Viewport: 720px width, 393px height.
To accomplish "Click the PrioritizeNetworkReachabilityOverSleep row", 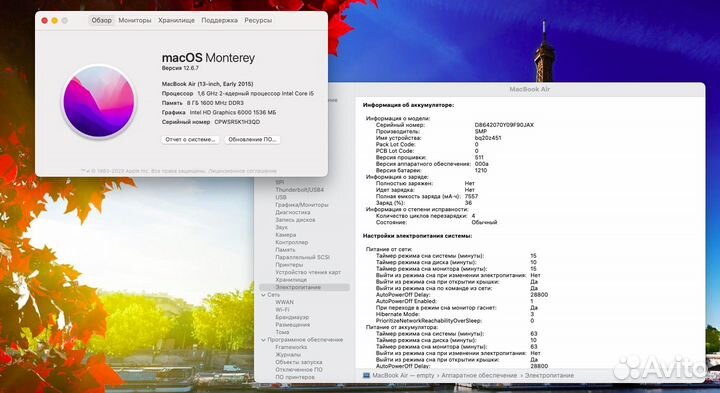I will click(x=455, y=320).
